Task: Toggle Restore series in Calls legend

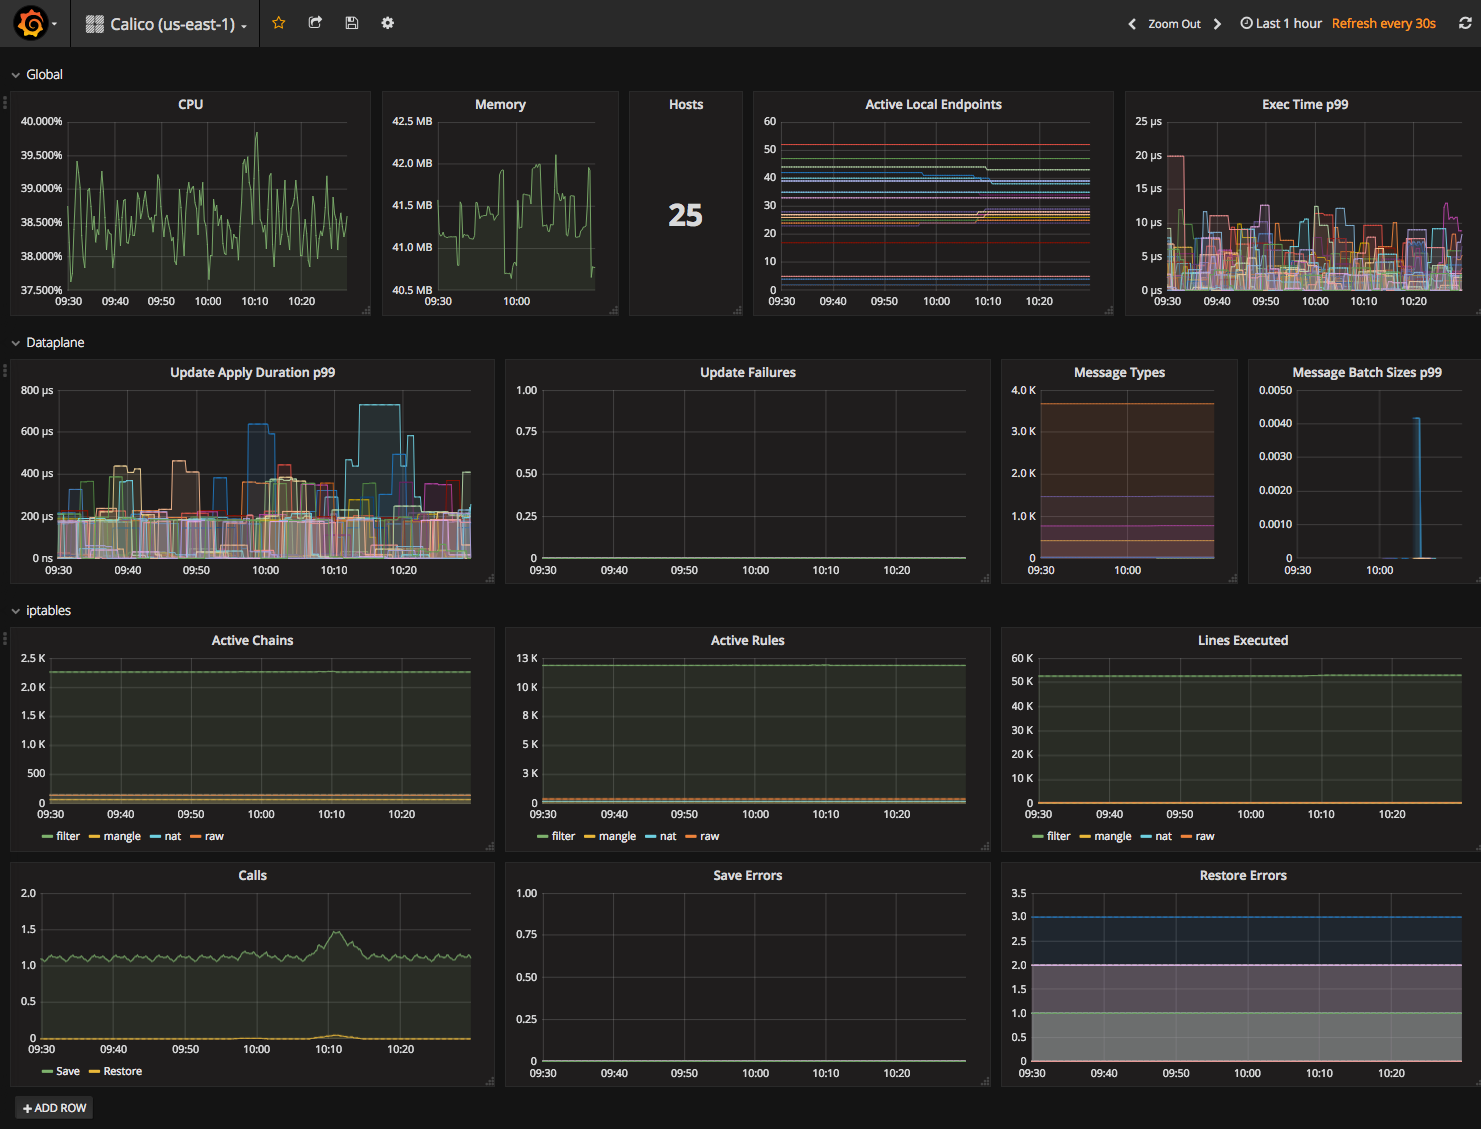Action: tap(116, 1071)
